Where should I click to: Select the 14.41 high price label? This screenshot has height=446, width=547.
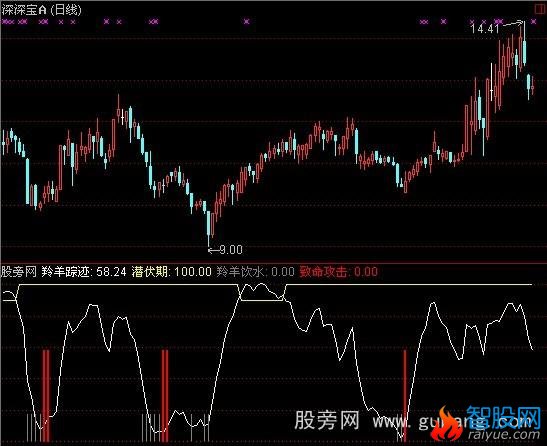tap(485, 29)
